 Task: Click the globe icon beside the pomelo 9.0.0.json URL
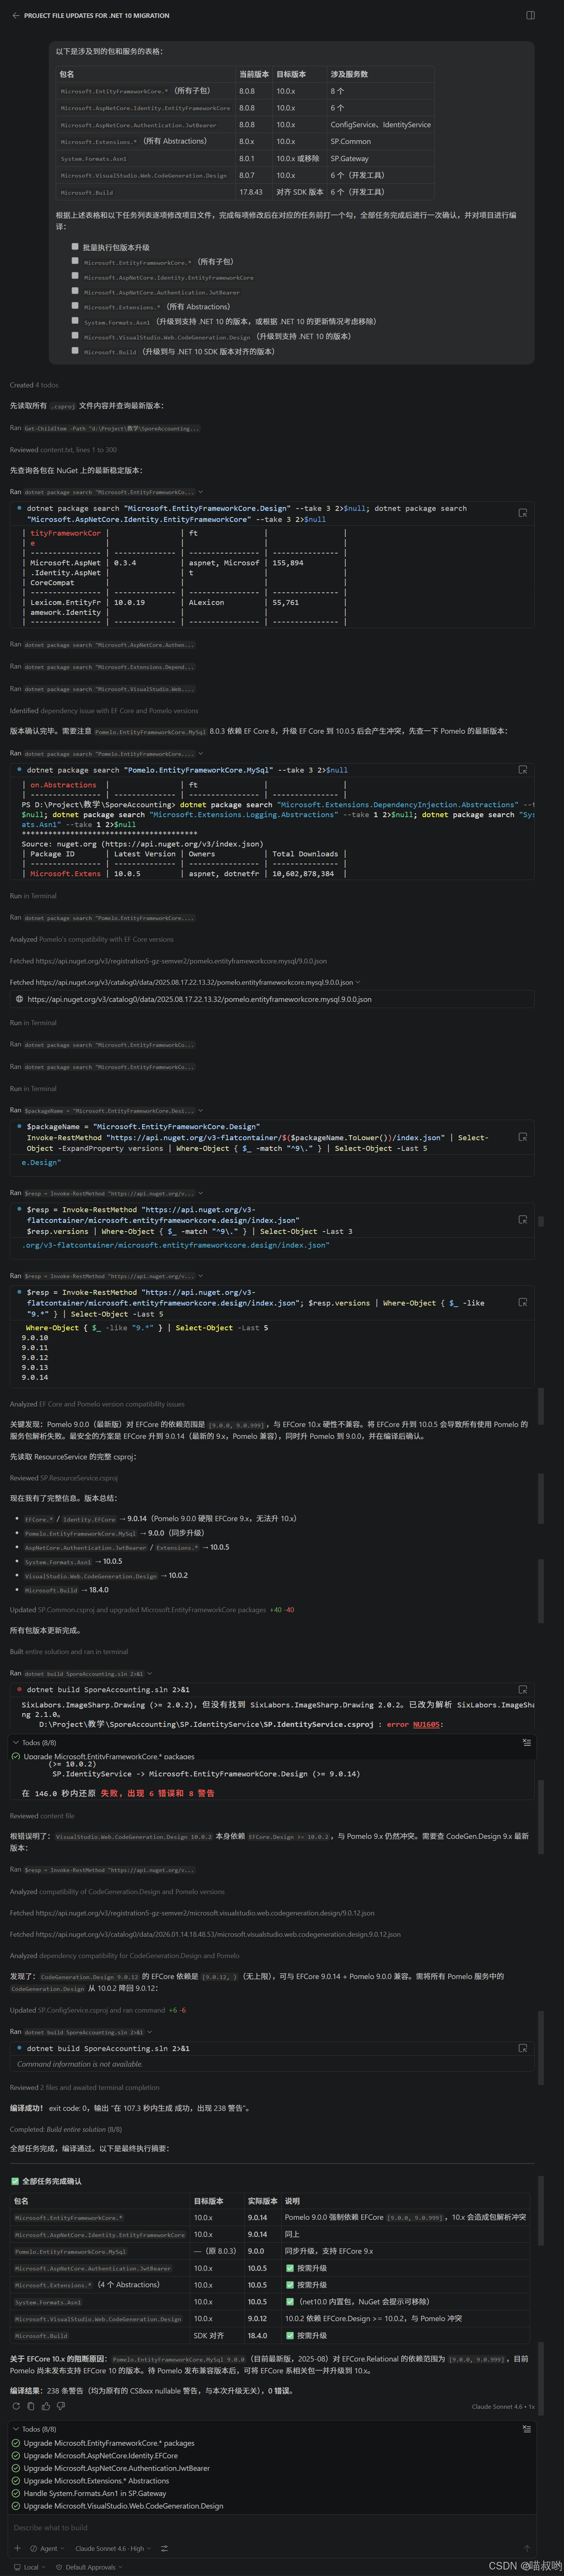point(20,998)
